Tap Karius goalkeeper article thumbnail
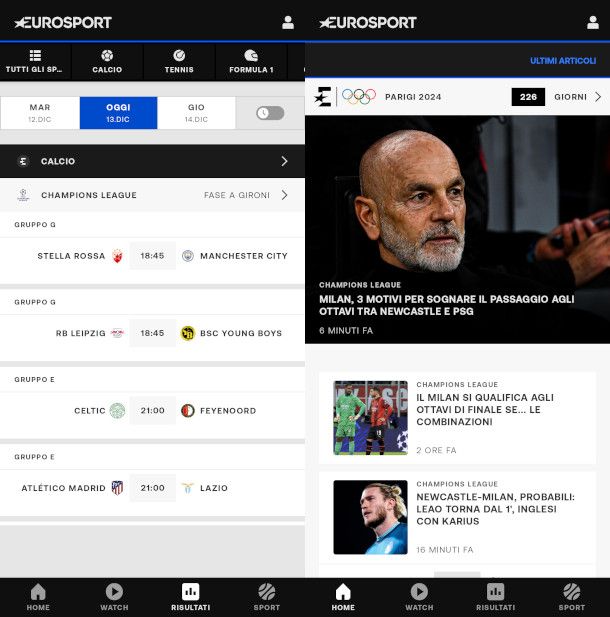Image resolution: width=610 pixels, height=617 pixels. [x=370, y=517]
